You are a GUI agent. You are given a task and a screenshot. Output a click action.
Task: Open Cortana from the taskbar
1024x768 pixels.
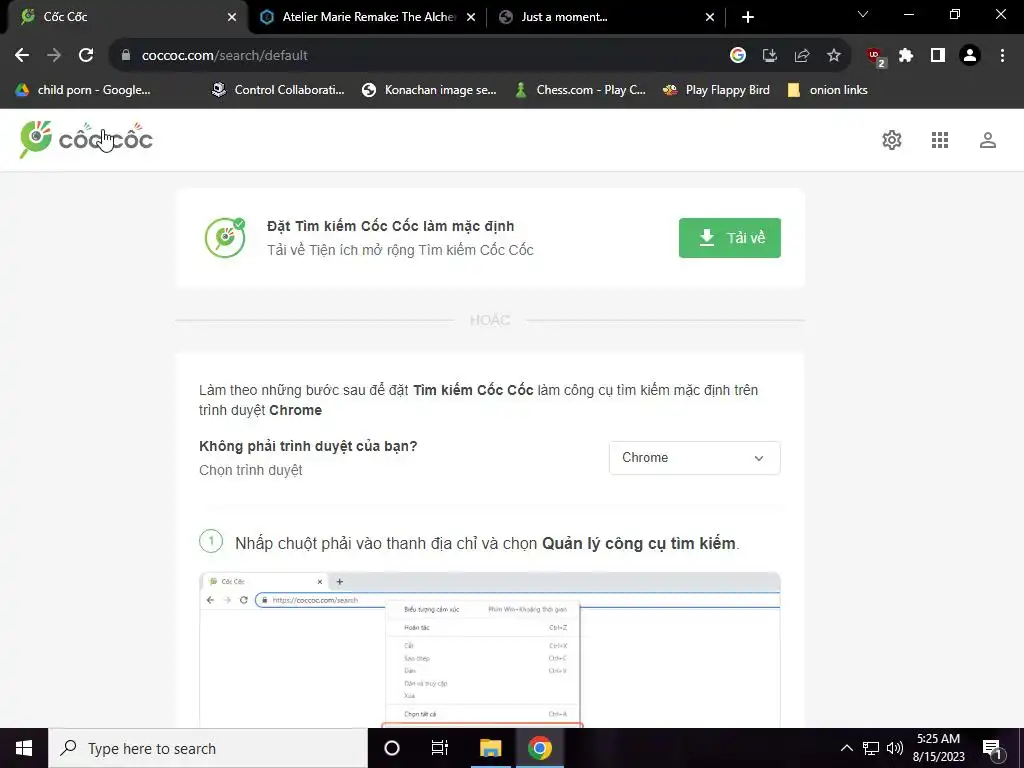(x=392, y=748)
